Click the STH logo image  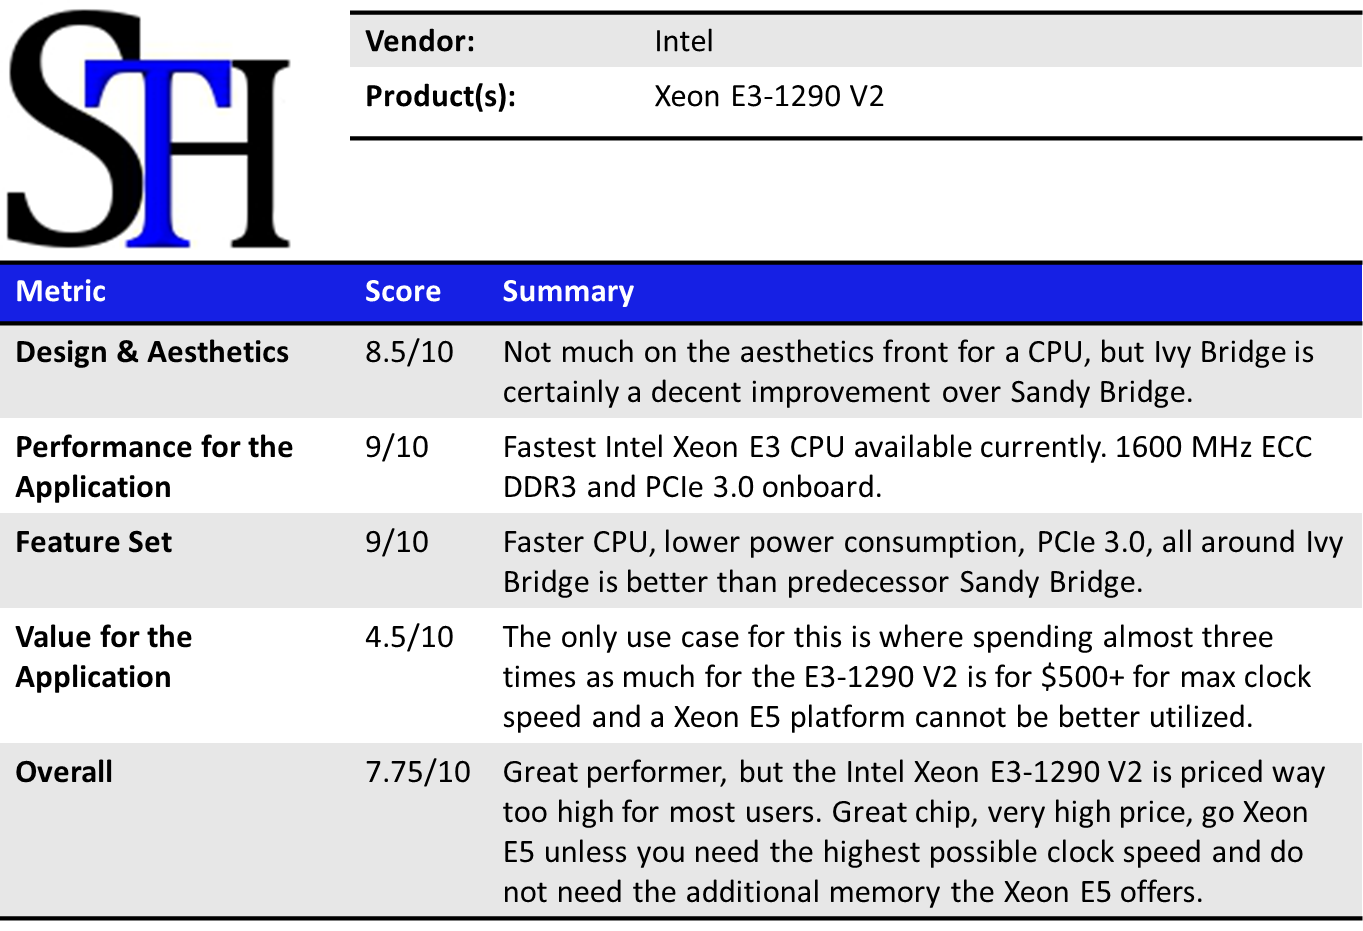(x=150, y=130)
